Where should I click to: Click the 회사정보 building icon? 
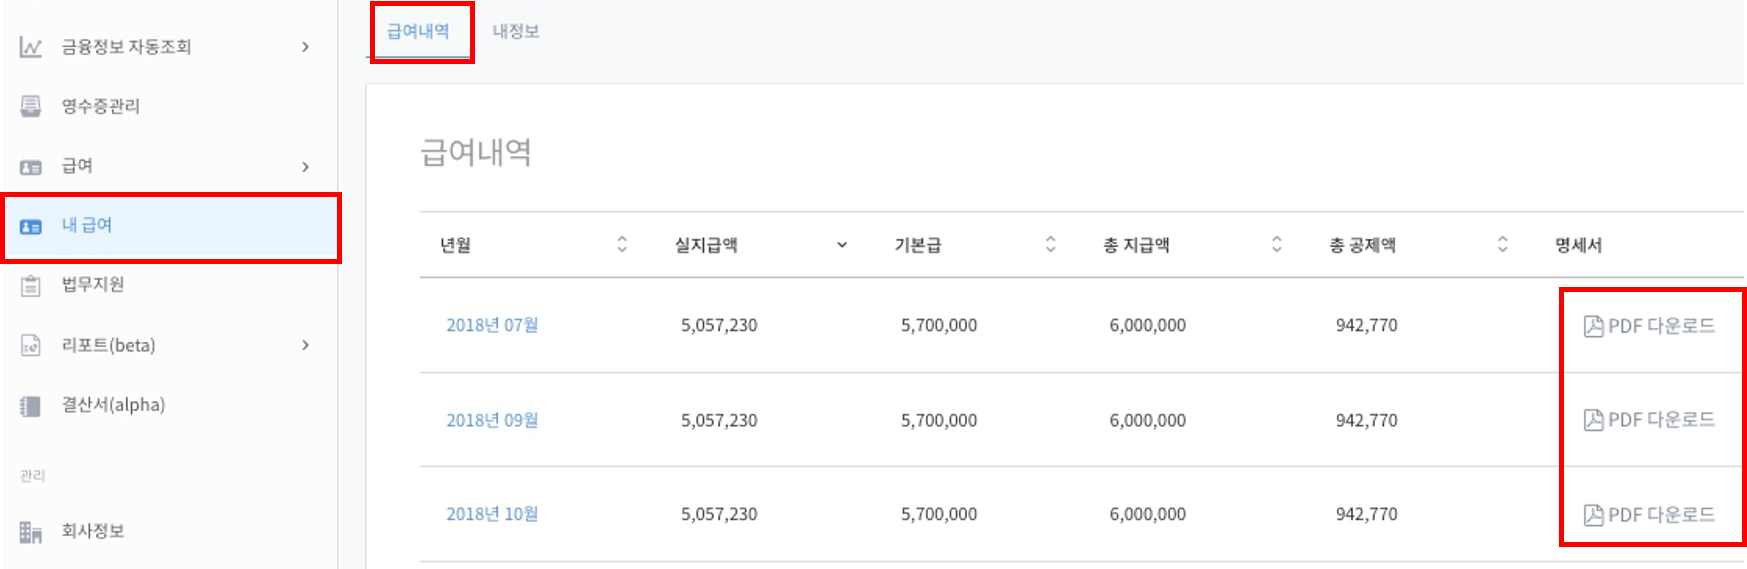pyautogui.click(x=31, y=532)
